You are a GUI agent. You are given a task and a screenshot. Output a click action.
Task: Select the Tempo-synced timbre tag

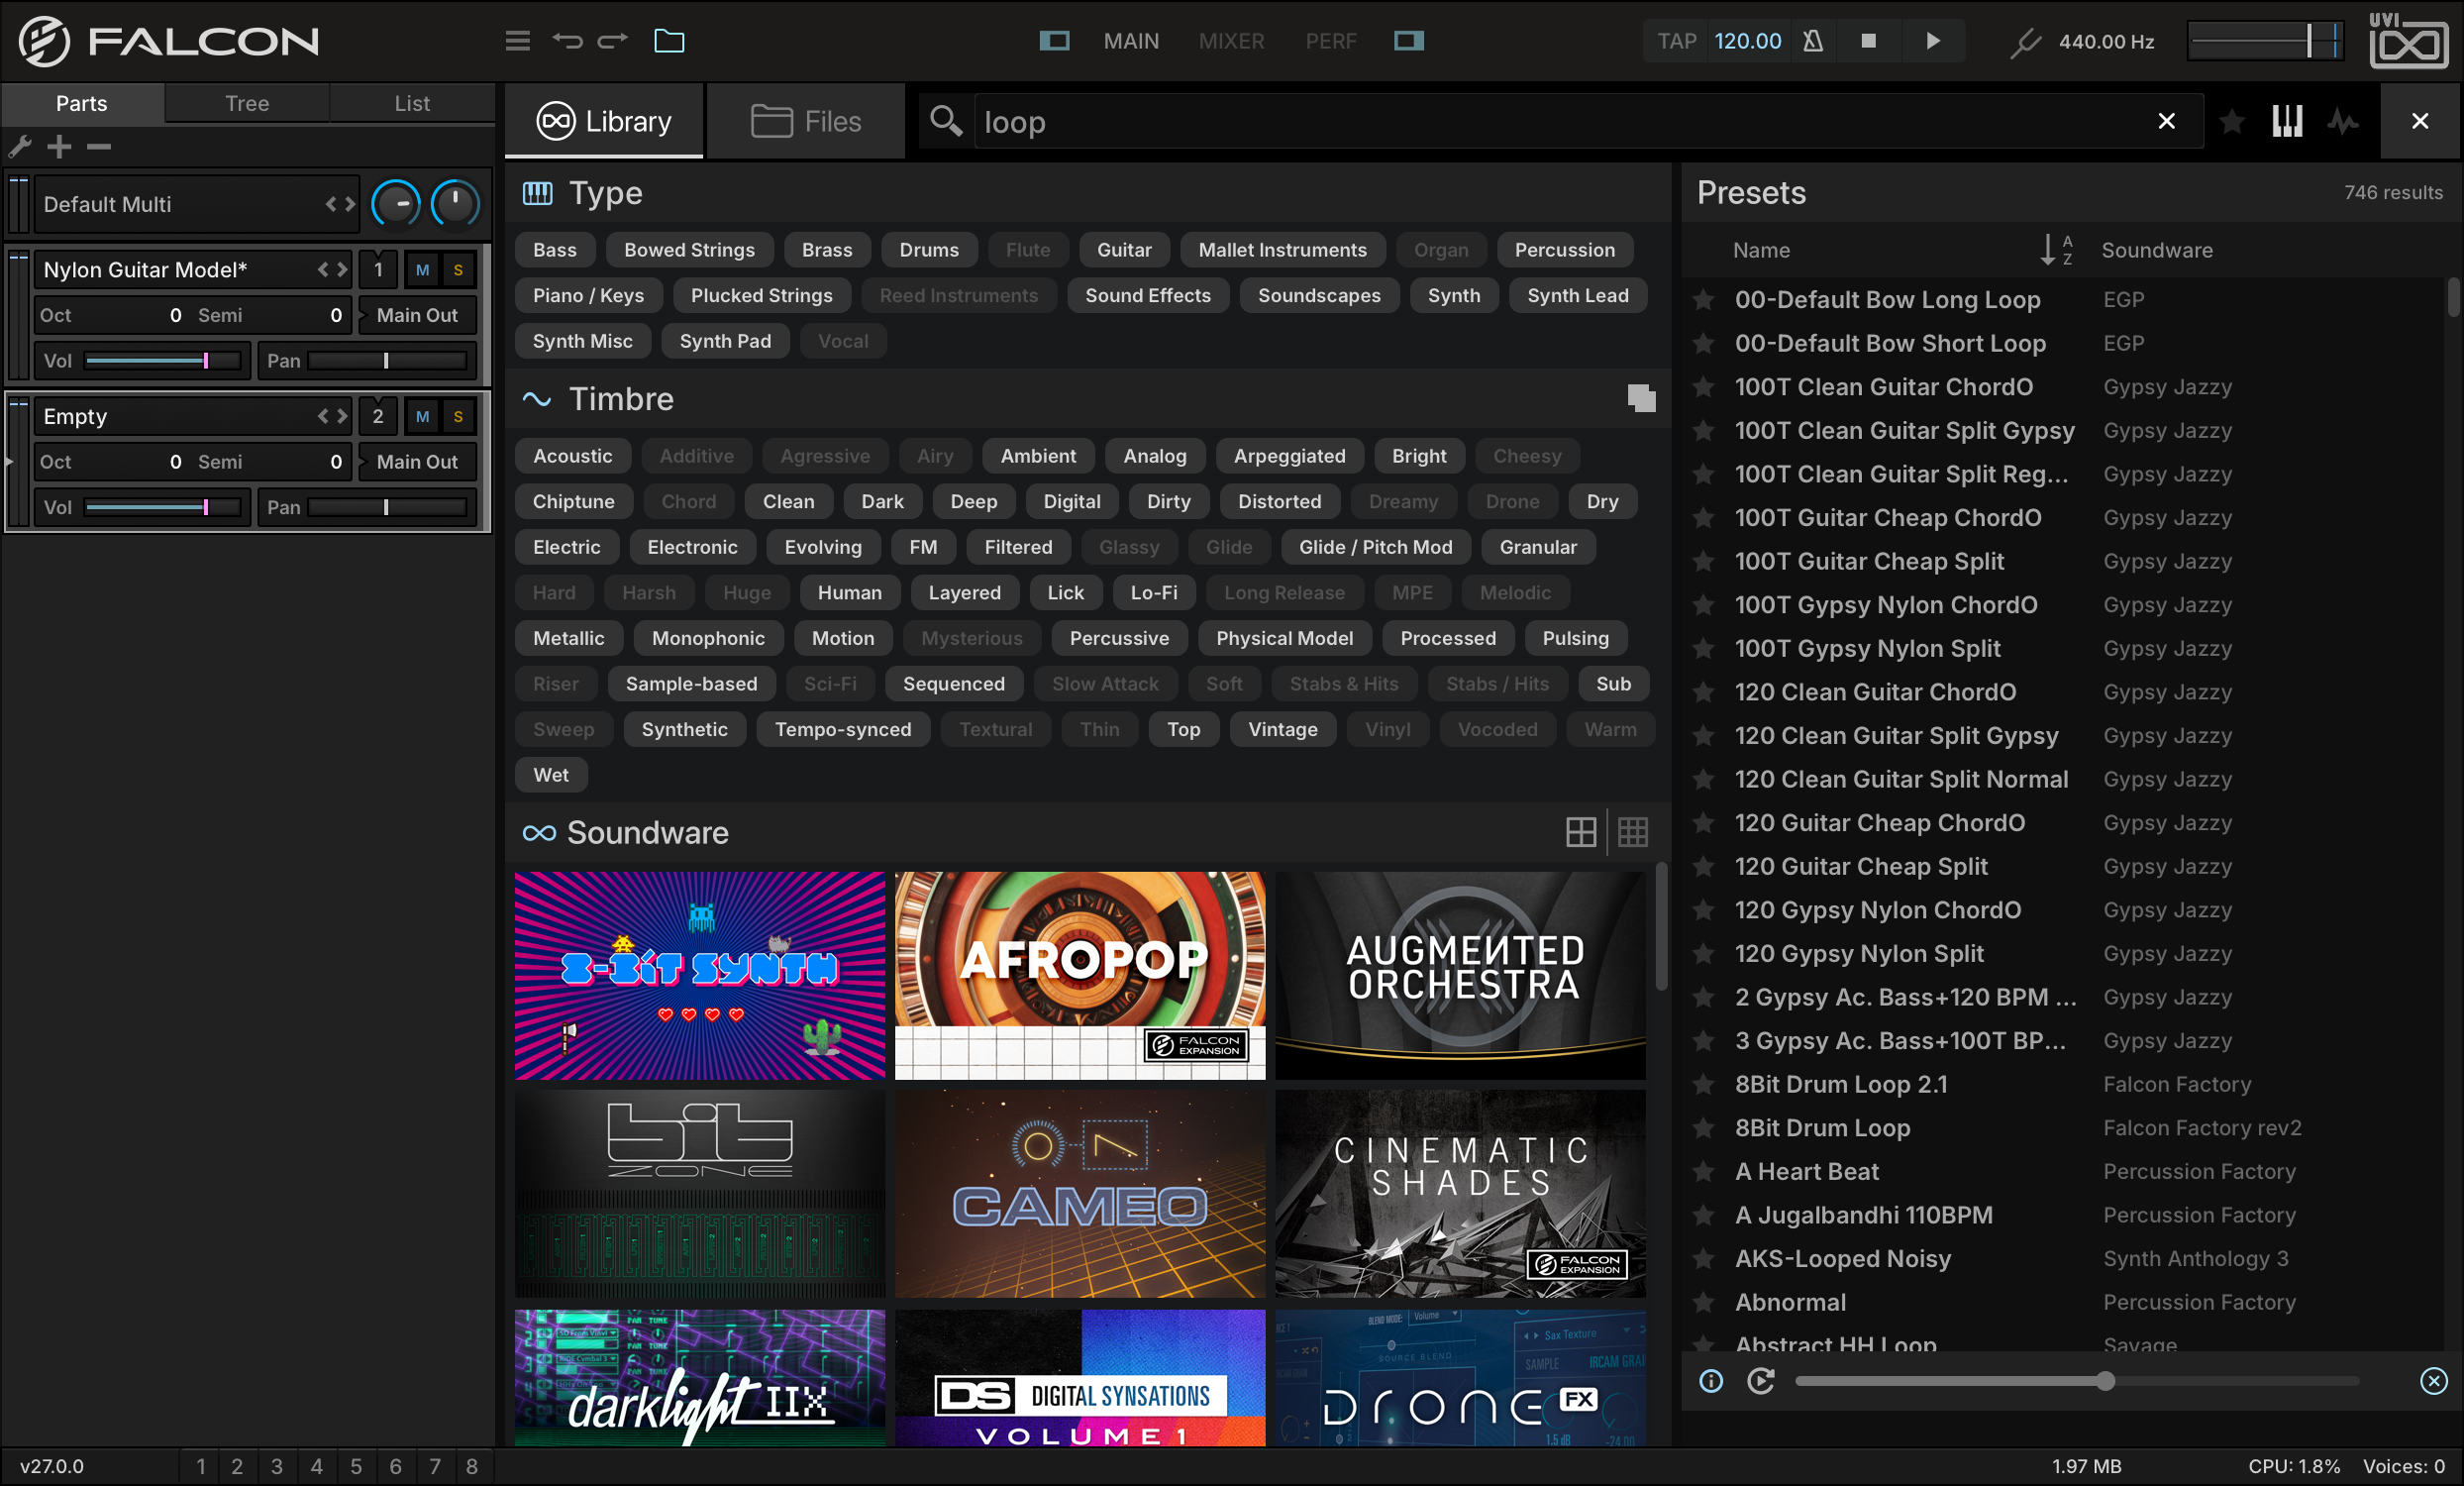(843, 729)
